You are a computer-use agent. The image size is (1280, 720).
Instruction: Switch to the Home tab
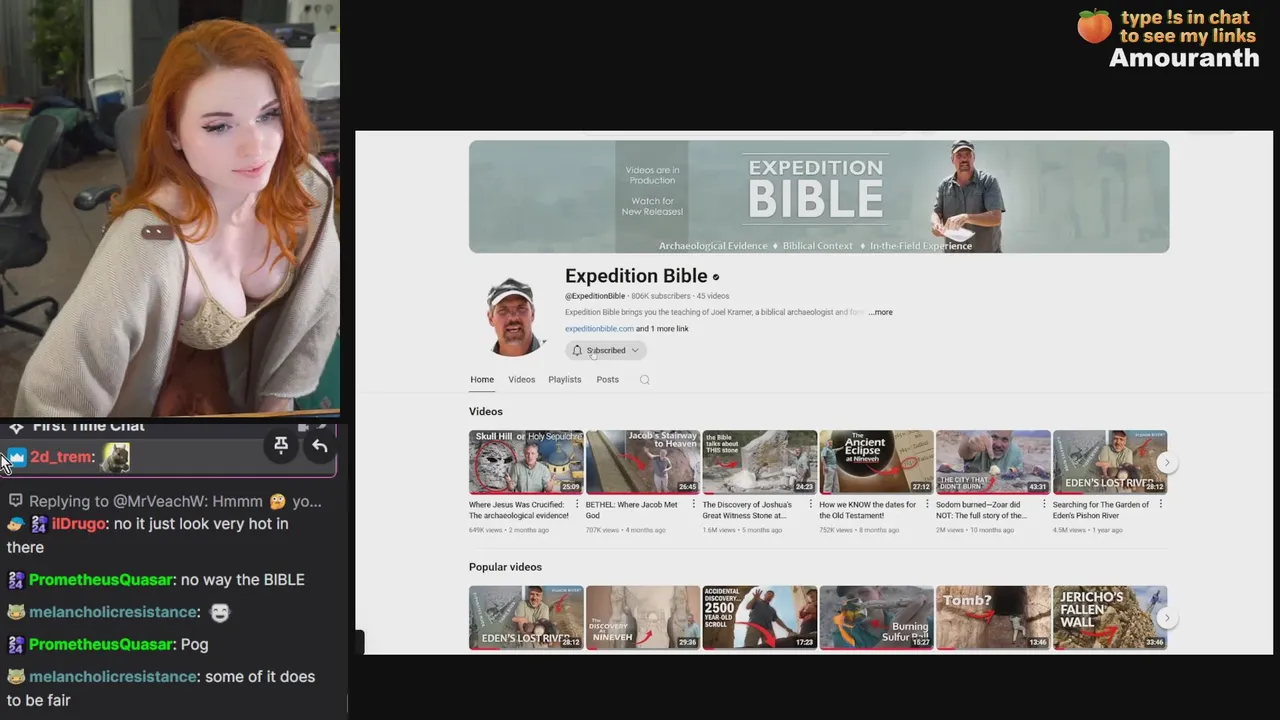(x=482, y=379)
